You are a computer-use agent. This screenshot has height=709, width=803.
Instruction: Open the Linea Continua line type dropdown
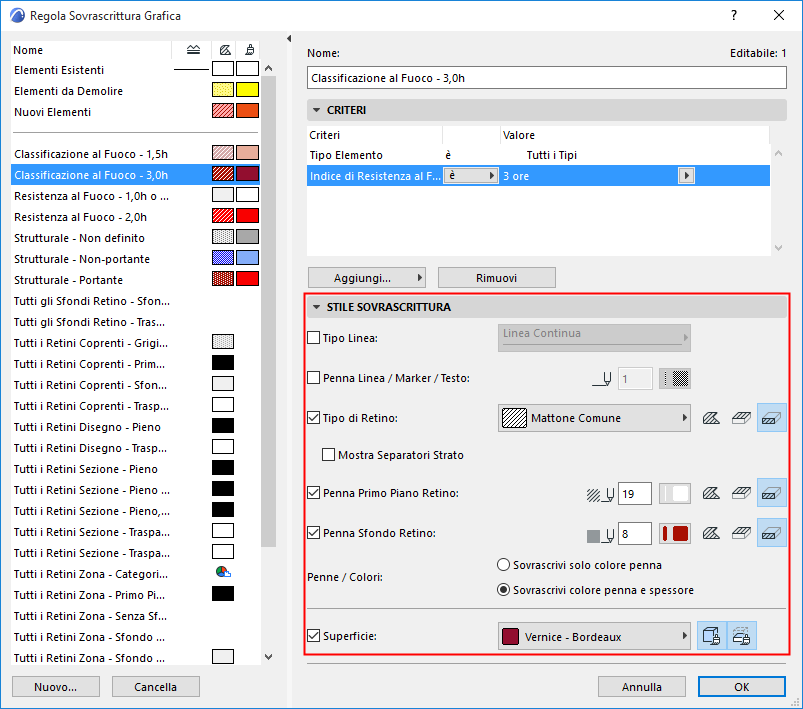(x=594, y=338)
